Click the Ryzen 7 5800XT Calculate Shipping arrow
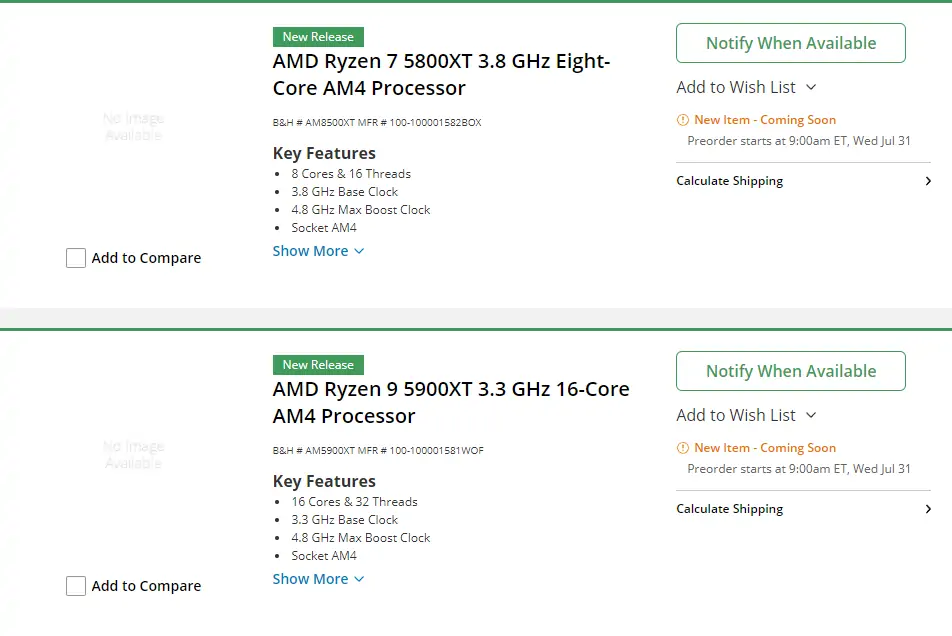 click(x=928, y=181)
